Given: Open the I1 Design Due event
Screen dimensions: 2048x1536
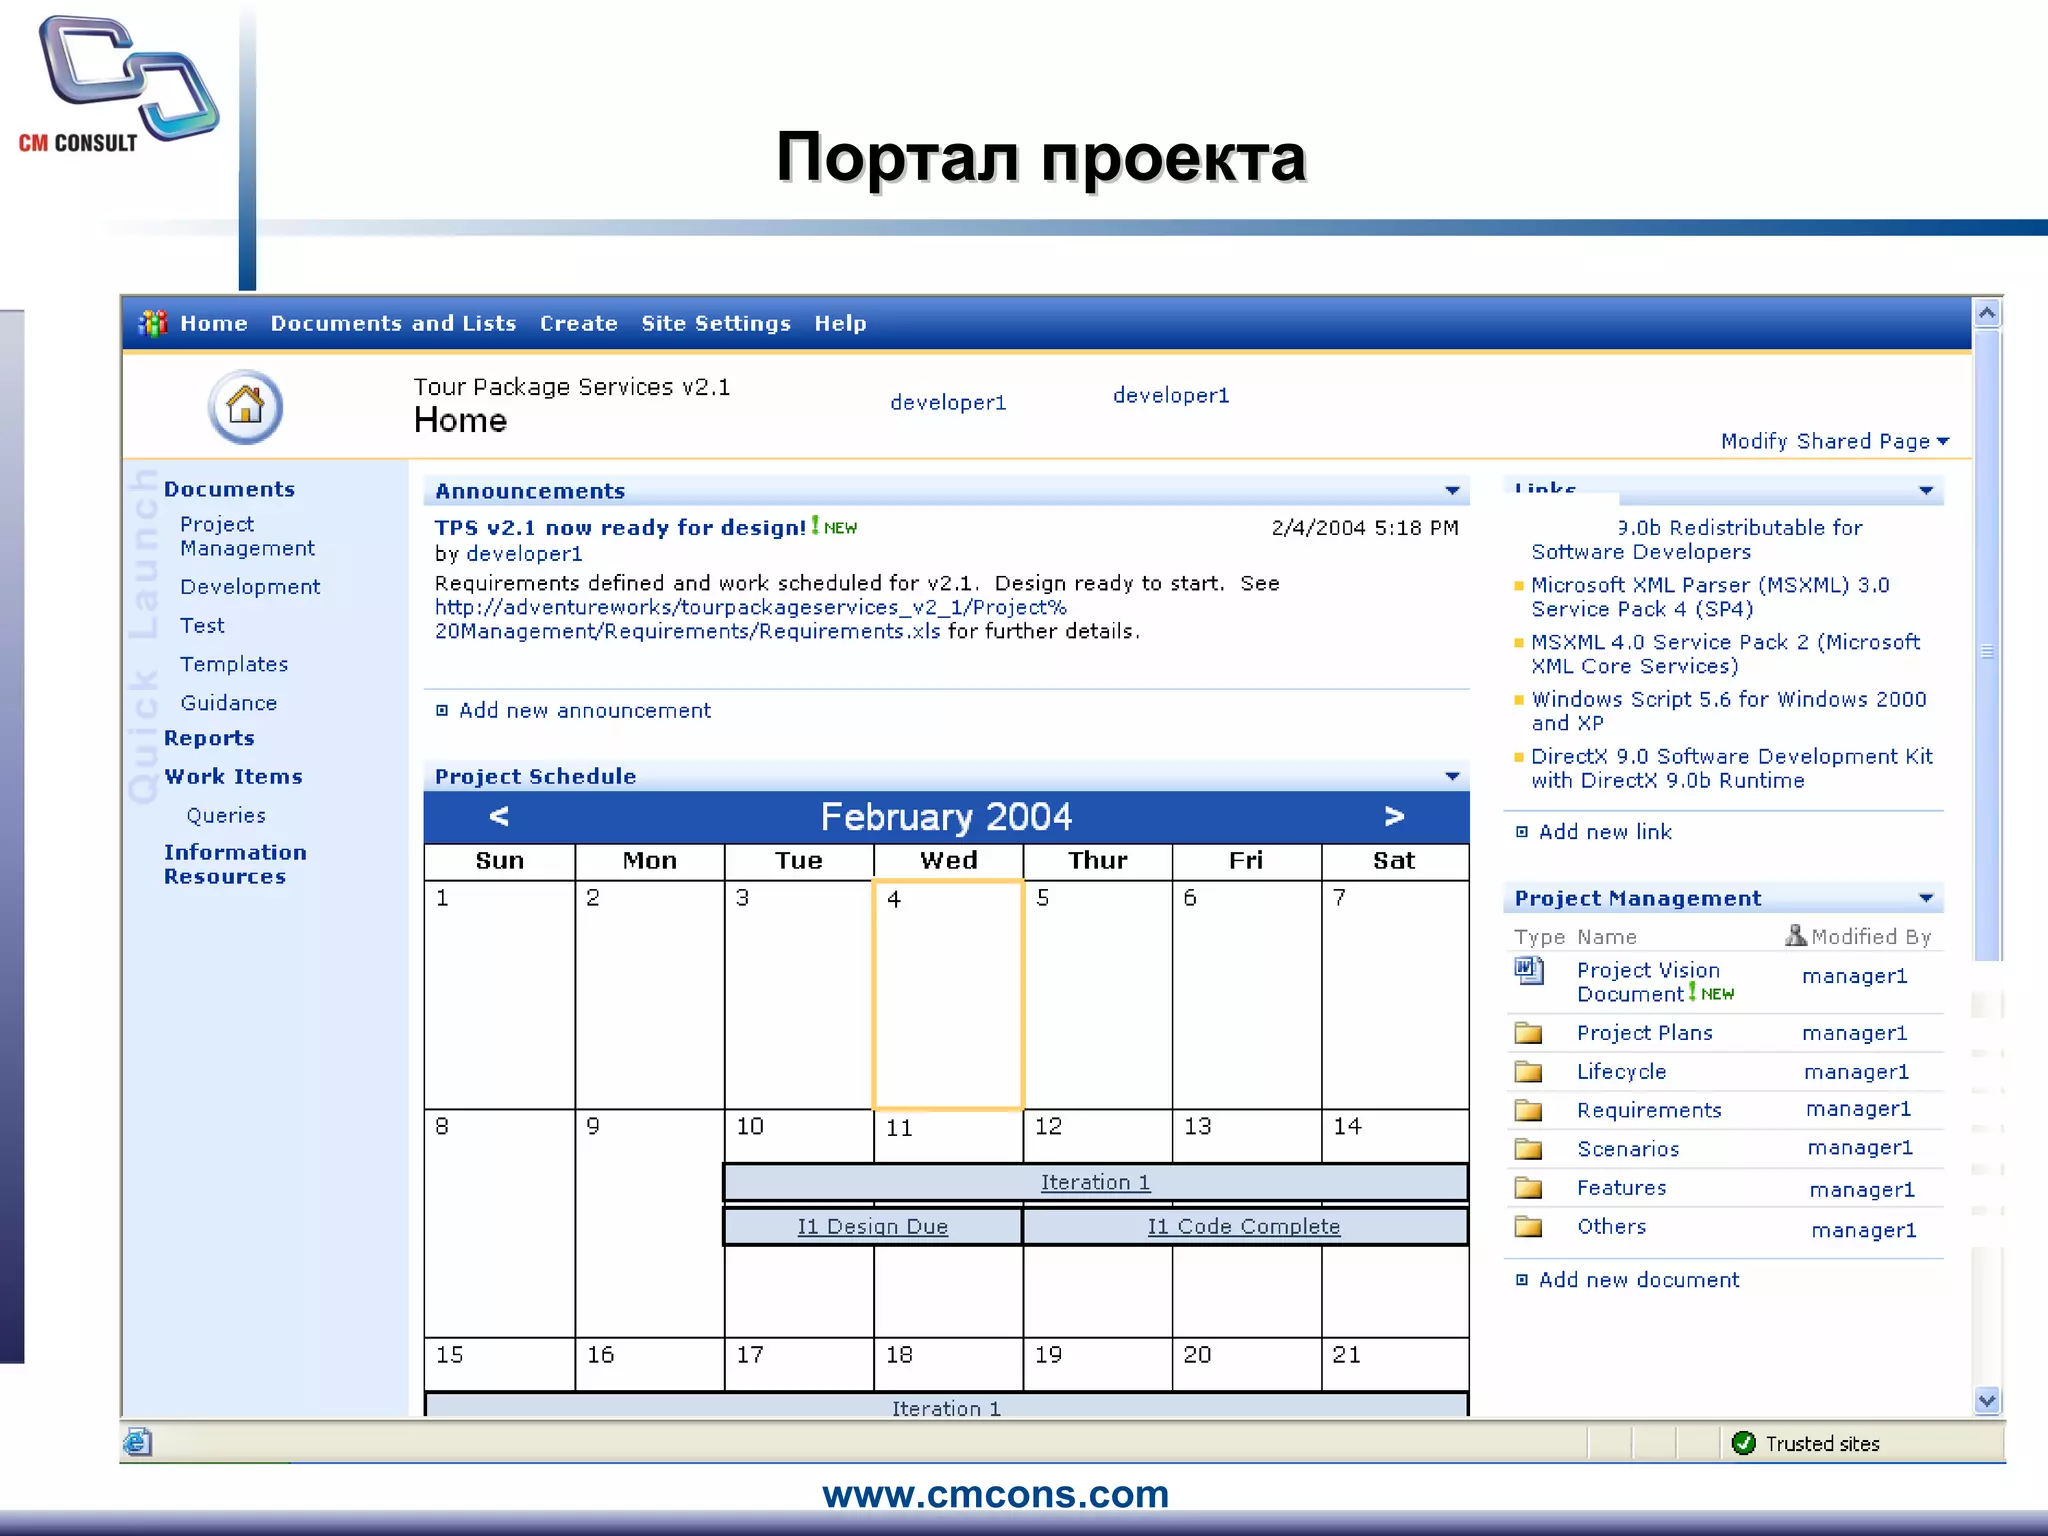Looking at the screenshot, I should click(x=872, y=1226).
